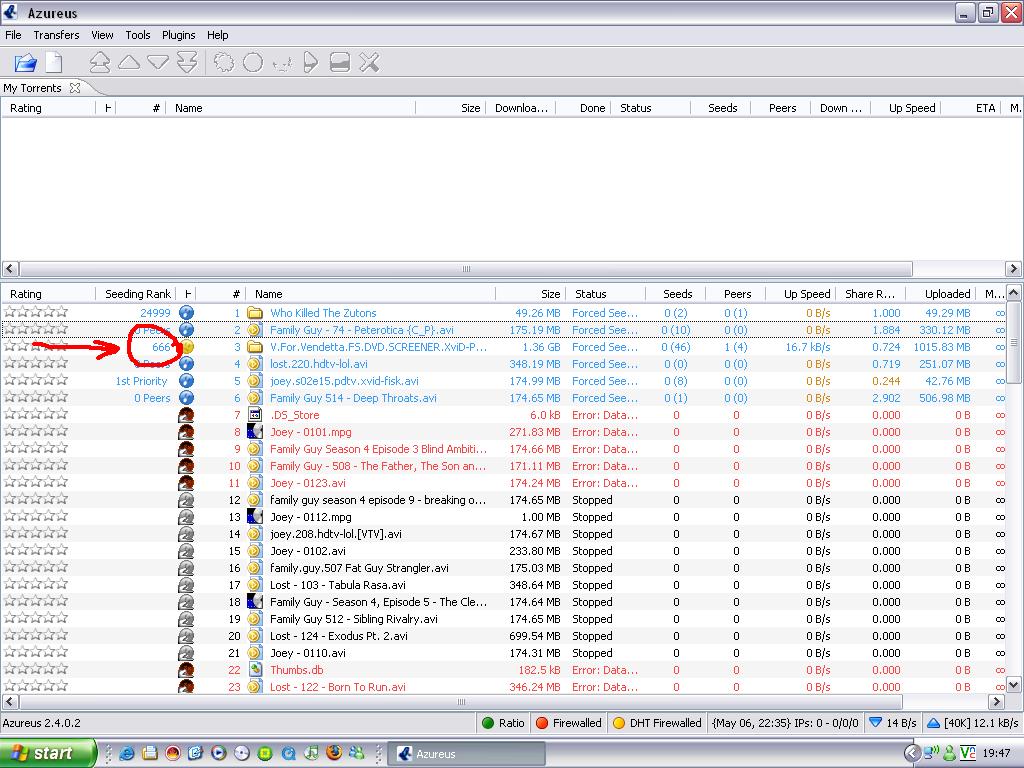This screenshot has height=768, width=1024.
Task: Click the move to top double-arrow icon
Action: (x=99, y=63)
